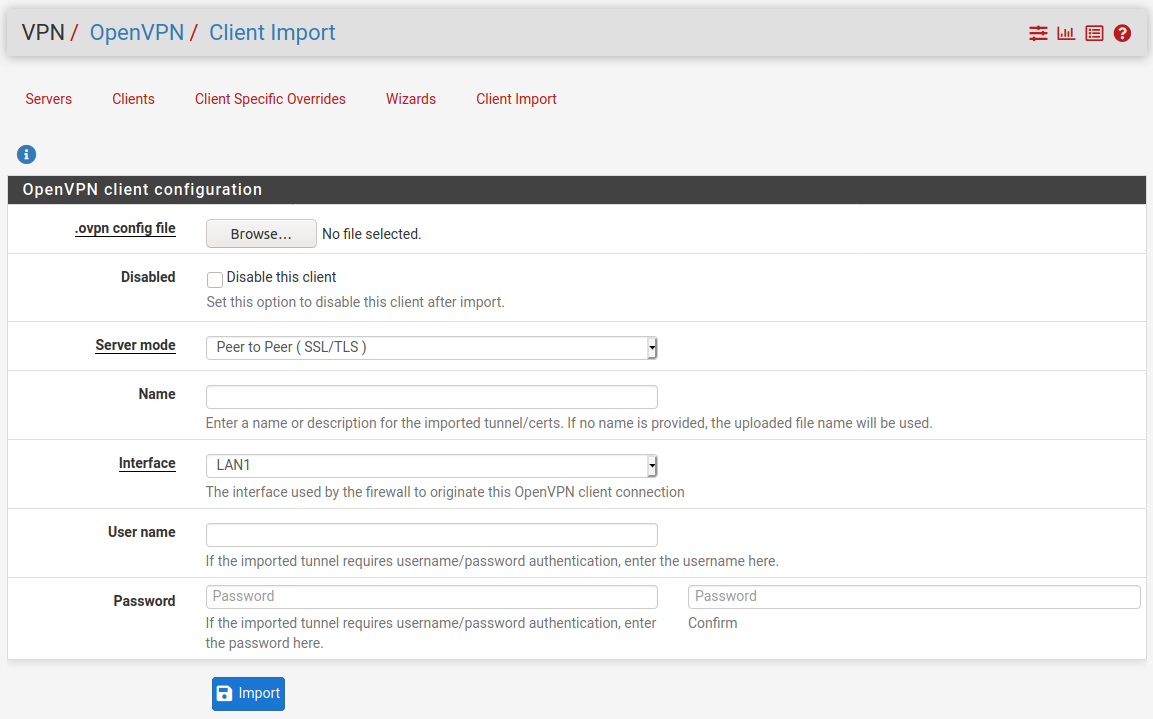The image size is (1153, 719).
Task: Switch to the Clients tab
Action: pyautogui.click(x=133, y=99)
